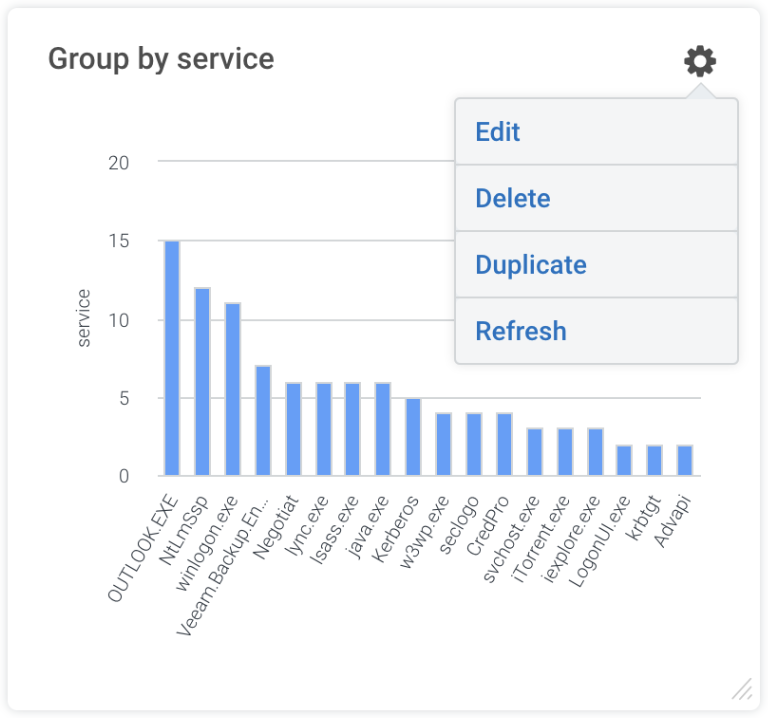Click the OUTLOOK.EXE bar in chart

pos(172,358)
